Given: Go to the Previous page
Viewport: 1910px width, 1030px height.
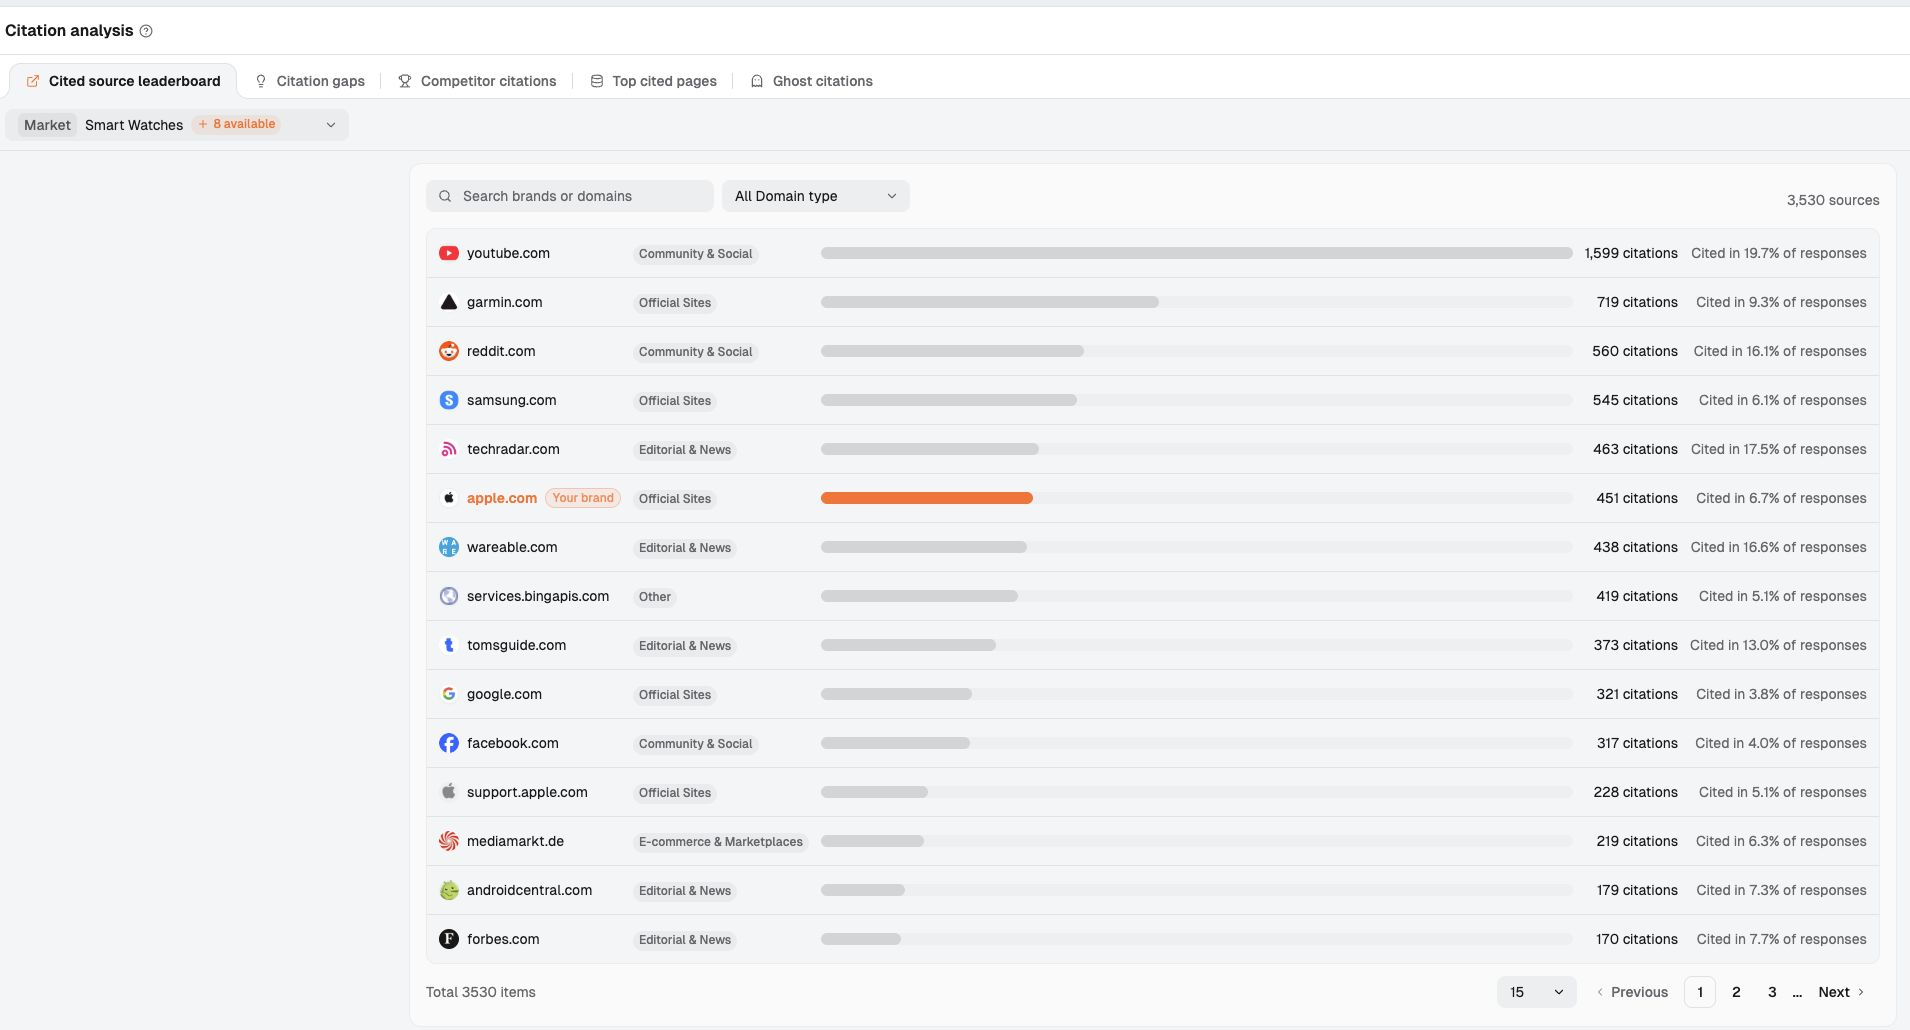Looking at the screenshot, I should point(1632,993).
